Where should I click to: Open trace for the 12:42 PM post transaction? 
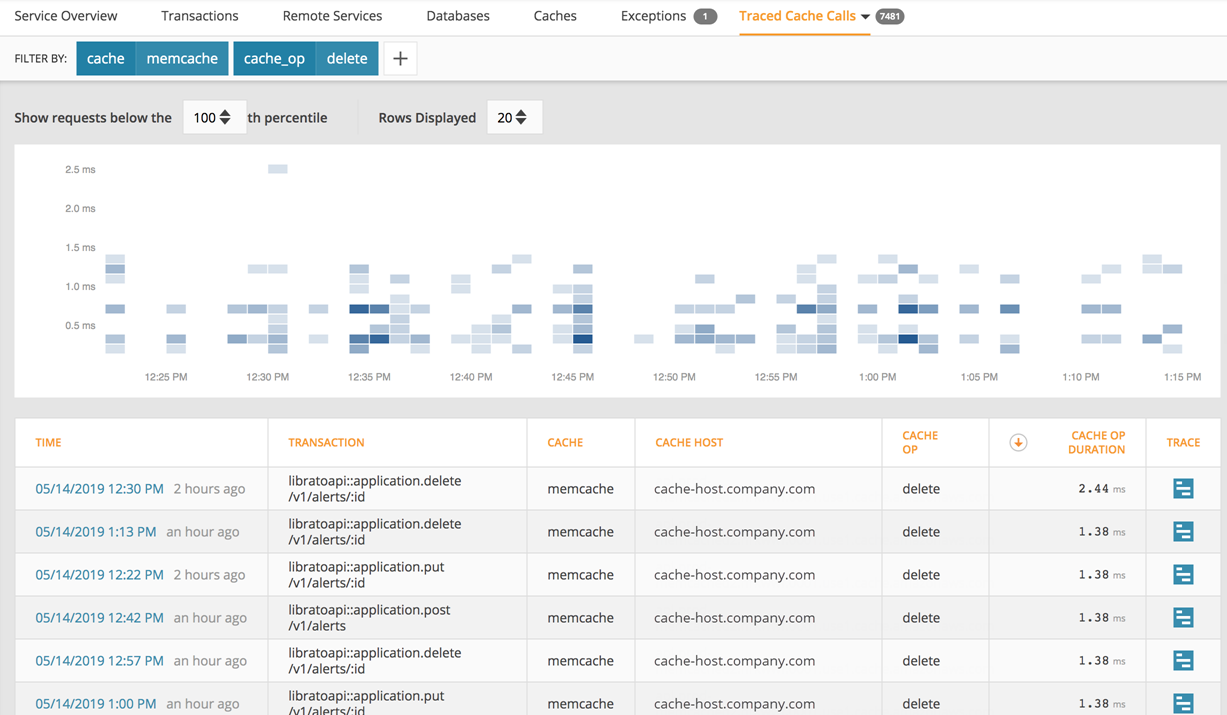tap(1183, 617)
